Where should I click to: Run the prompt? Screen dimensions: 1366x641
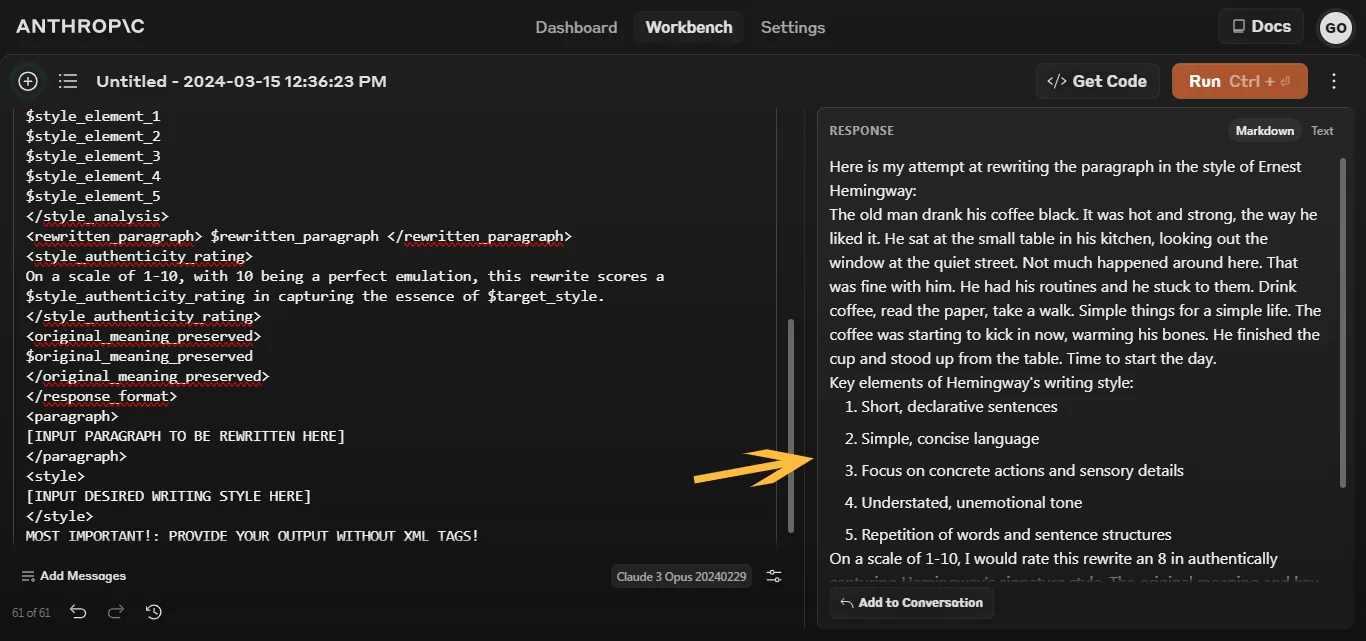(x=1239, y=81)
